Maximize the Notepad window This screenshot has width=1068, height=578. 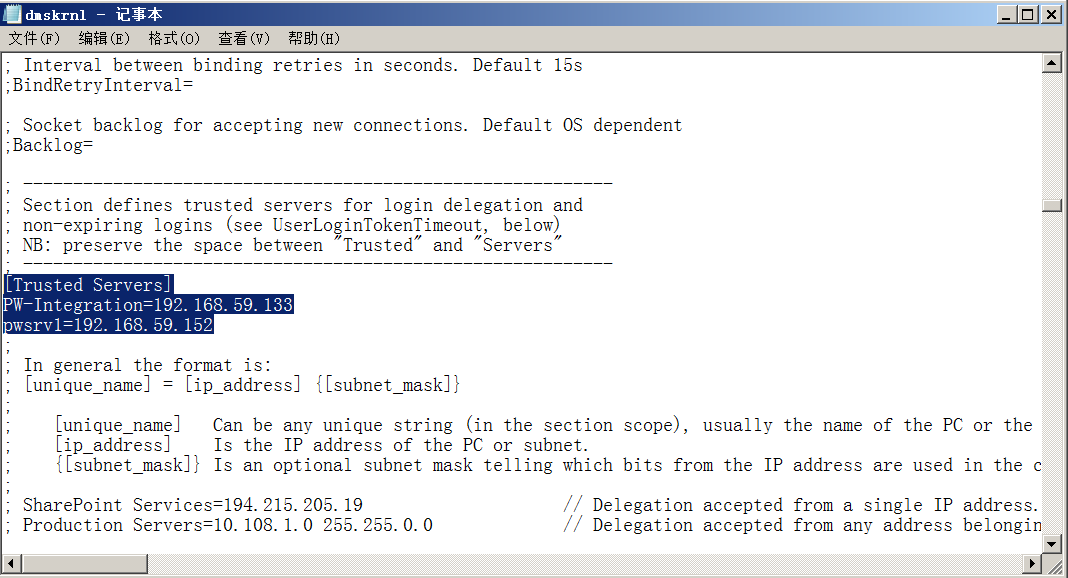[1028, 14]
